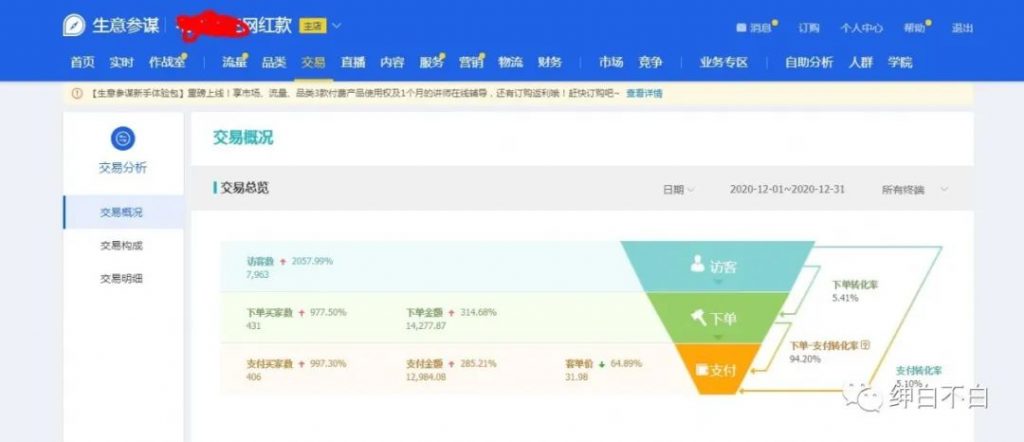Open the 自助分析 nav tab

point(809,63)
